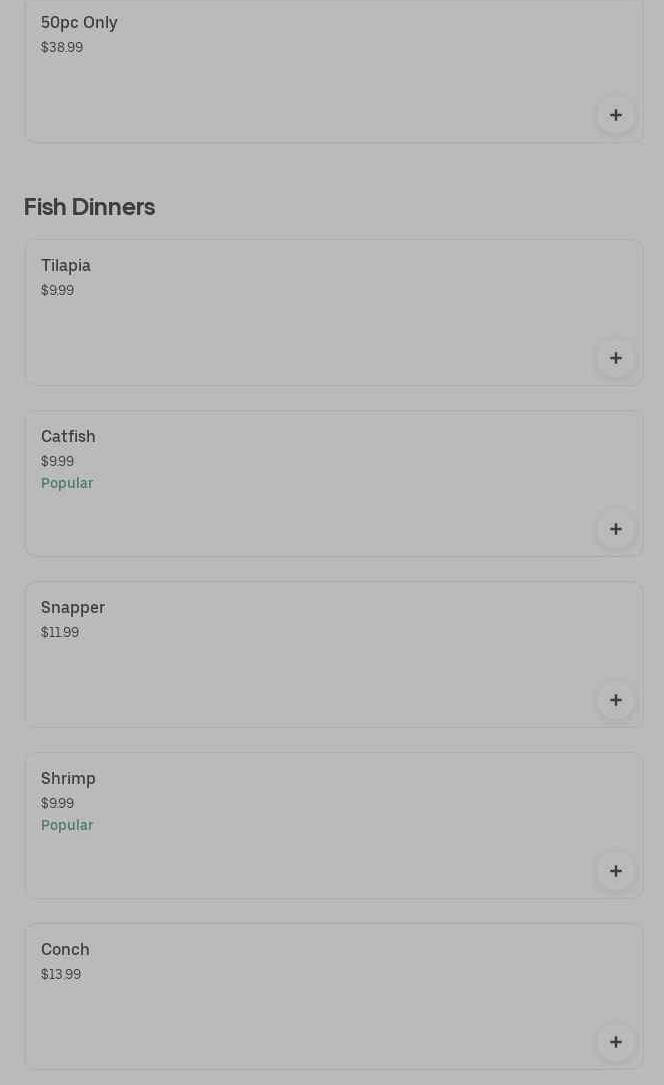This screenshot has width=664, height=1085.
Task: Add Snapper dinner with plus icon
Action: (x=615, y=700)
